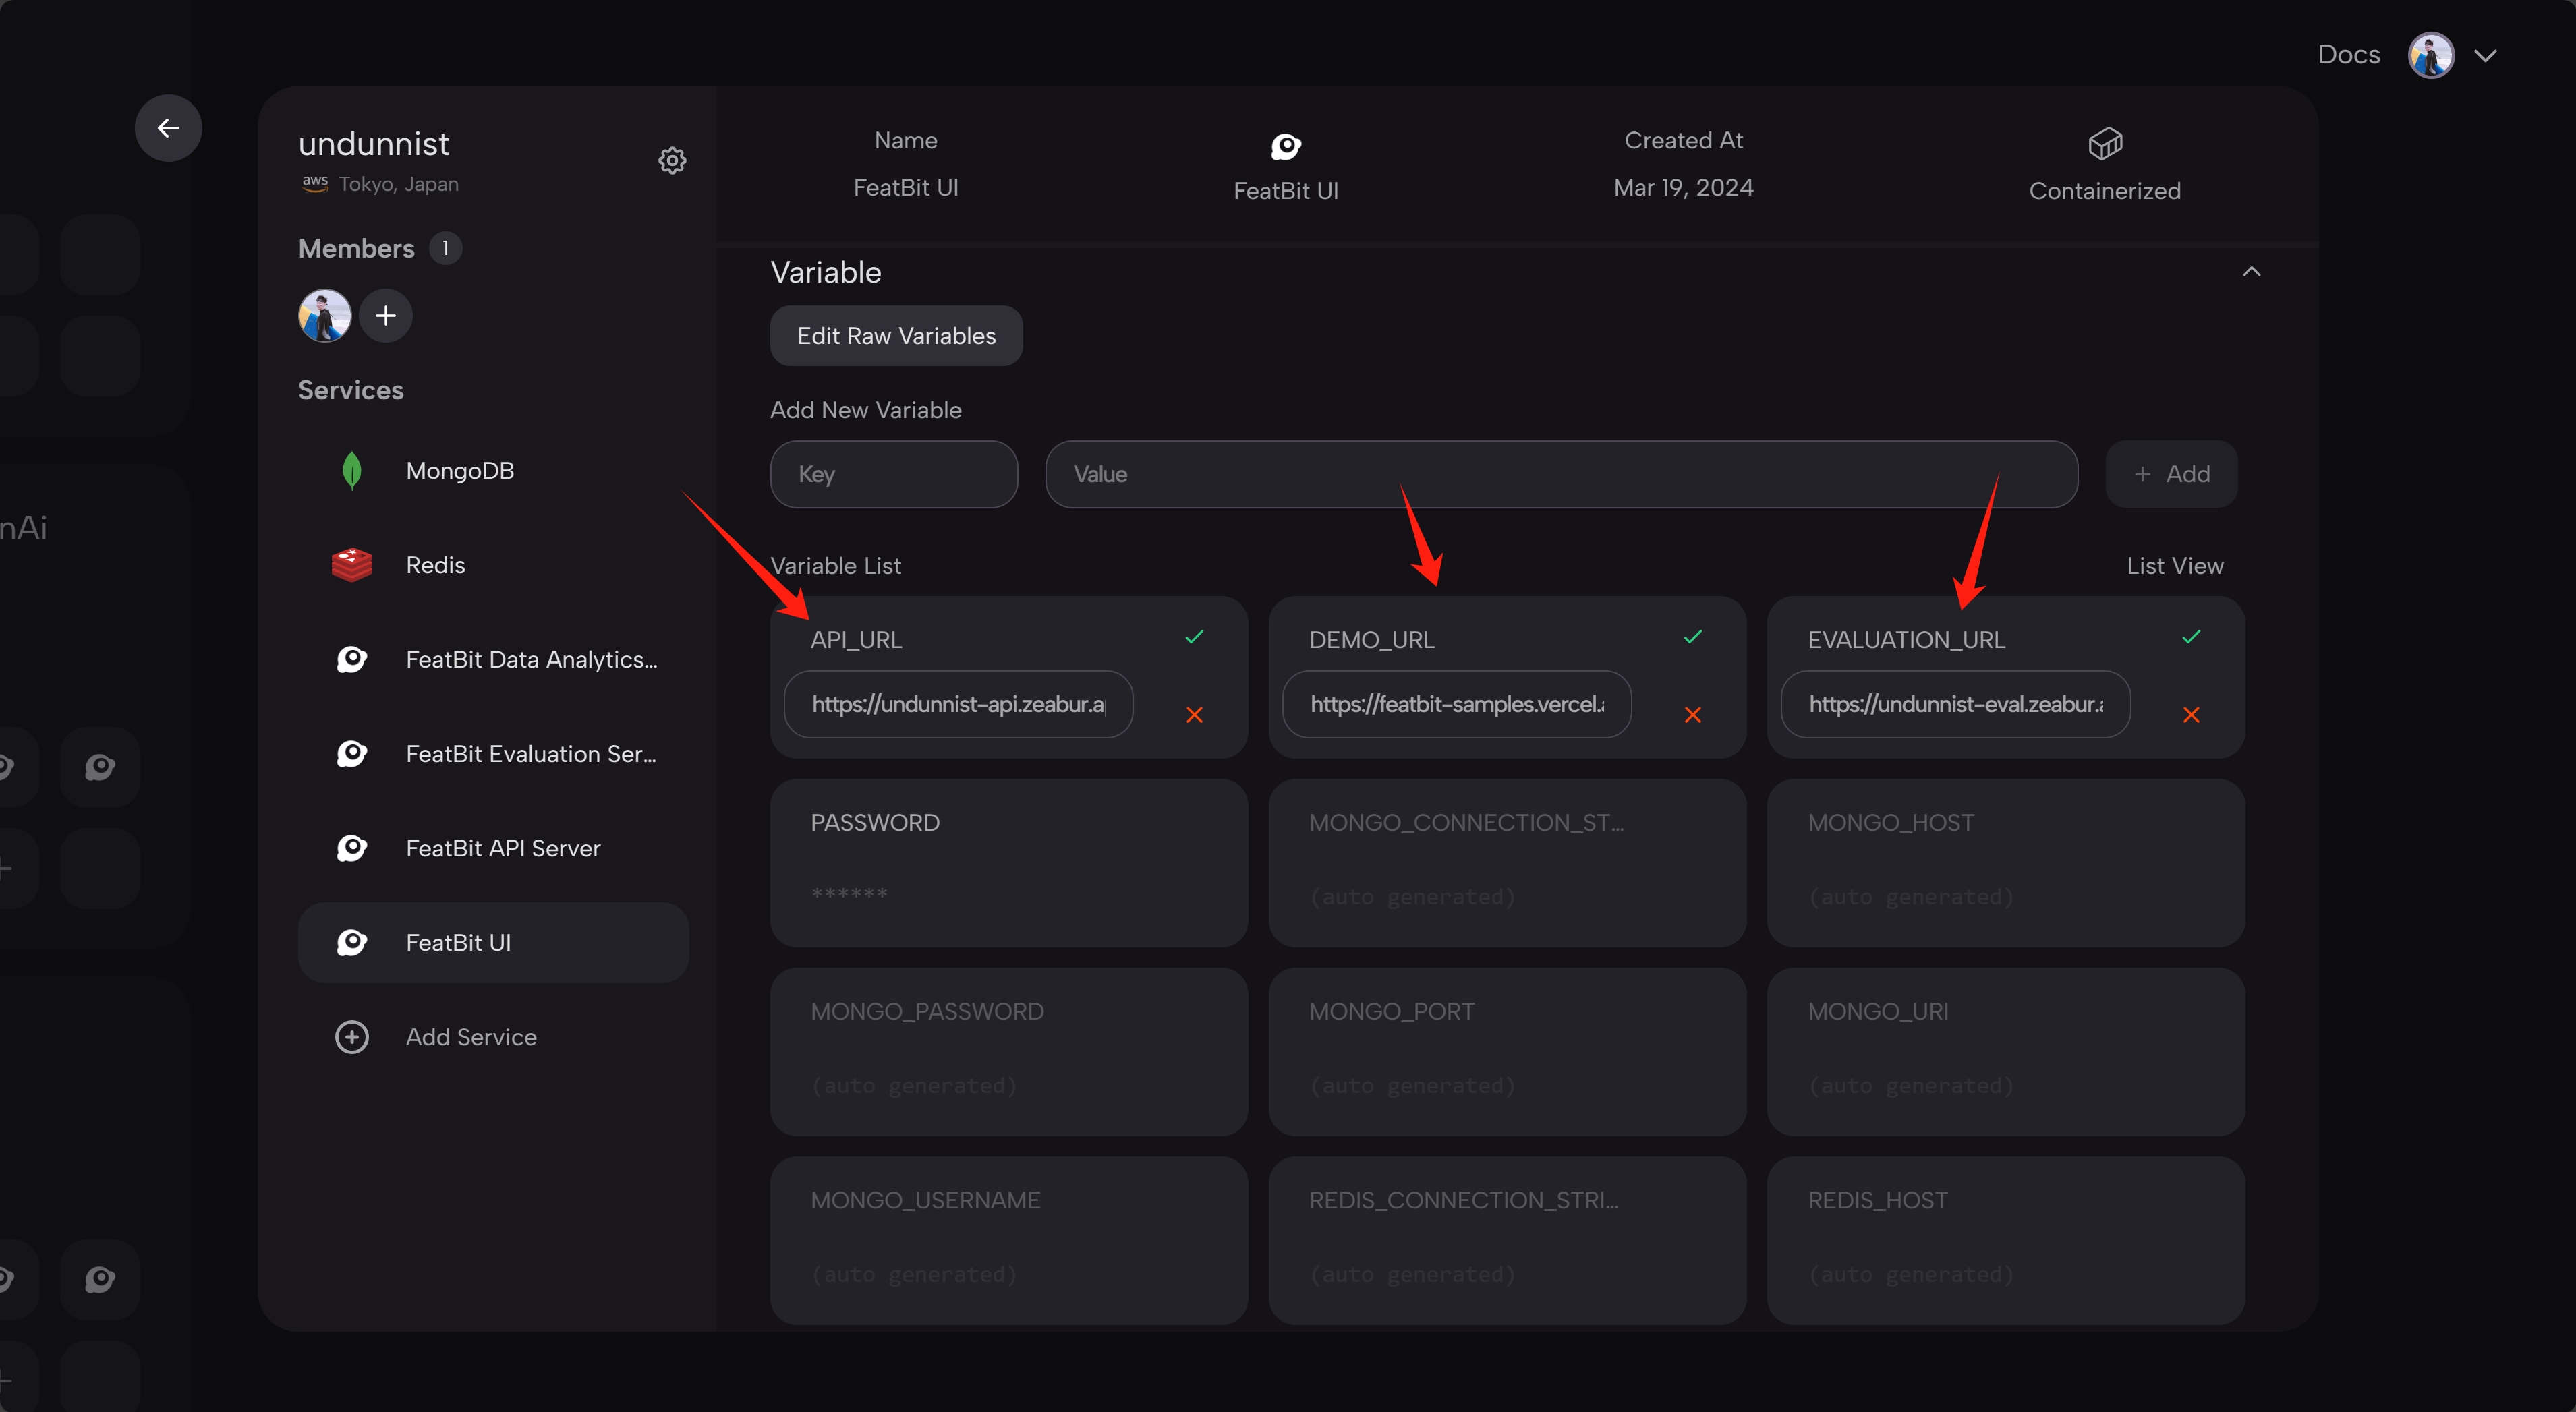Click FeatBit API Server icon

[x=352, y=848]
